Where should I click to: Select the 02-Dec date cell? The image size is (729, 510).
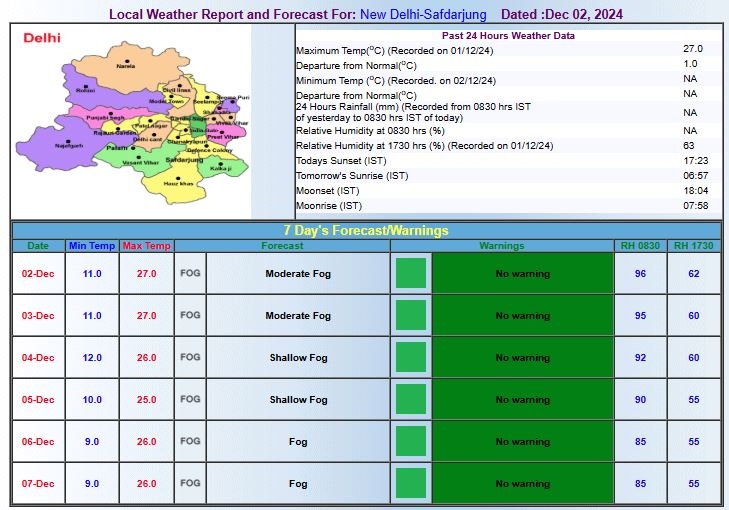(38, 273)
